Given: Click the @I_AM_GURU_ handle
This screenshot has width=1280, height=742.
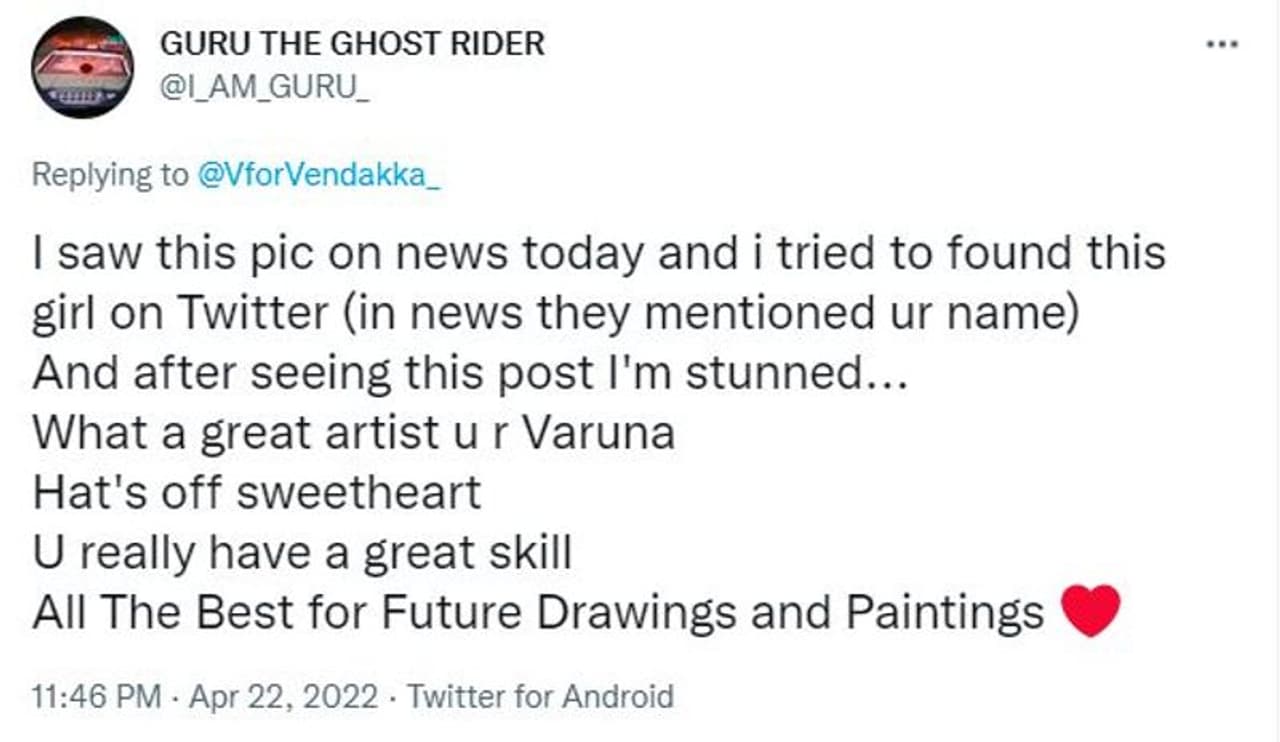Looking at the screenshot, I should point(264,87).
